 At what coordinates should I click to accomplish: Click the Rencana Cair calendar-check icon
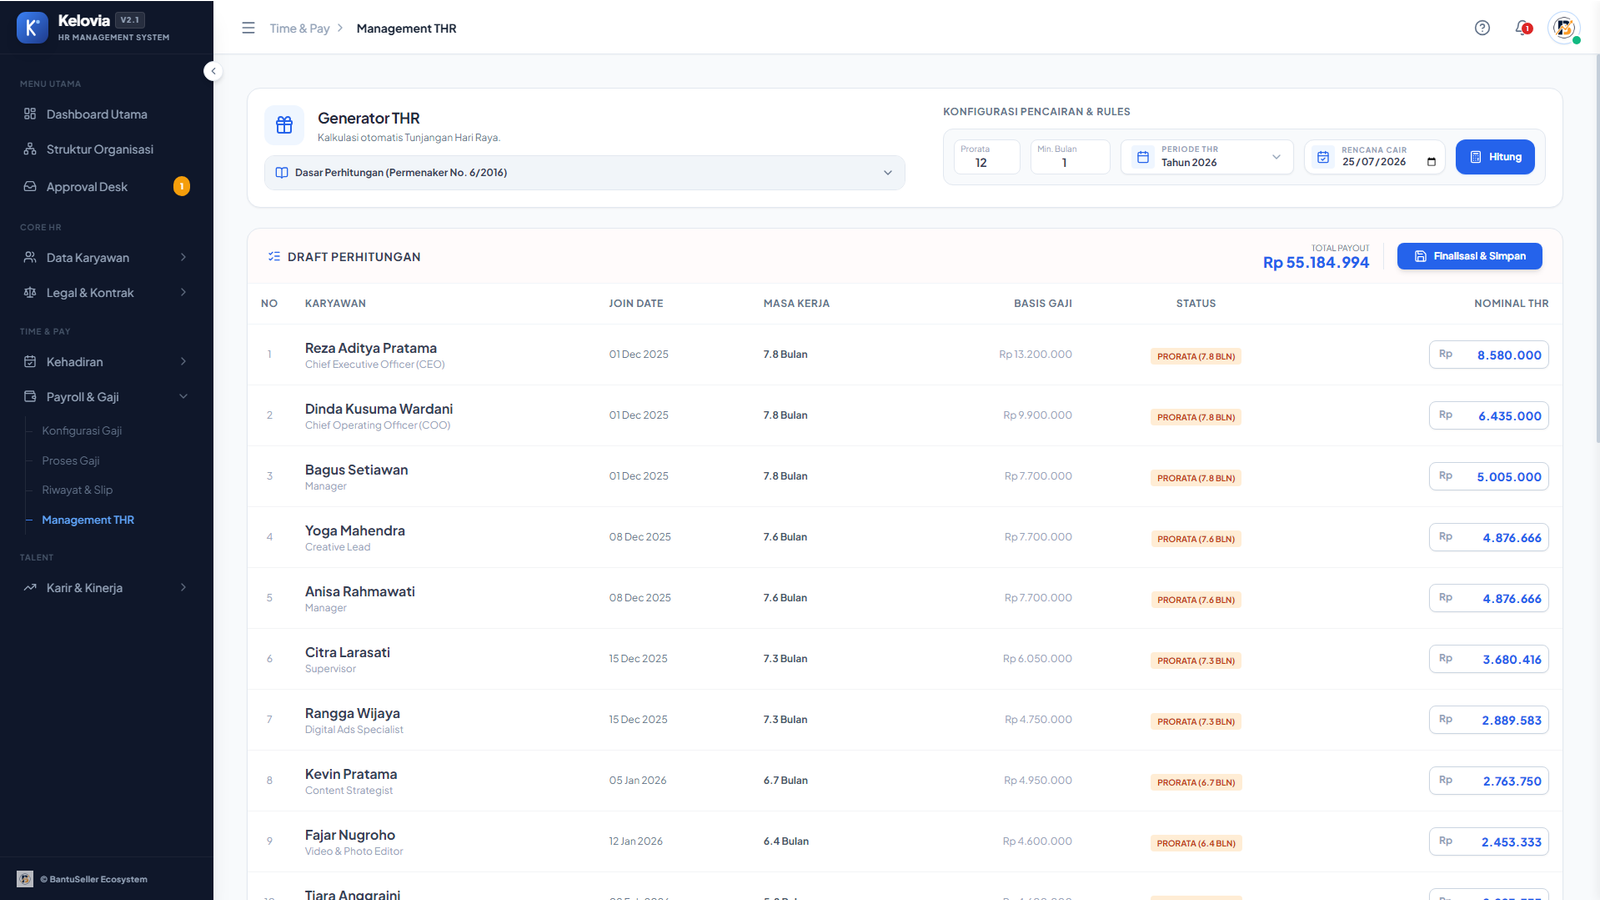(x=1323, y=157)
